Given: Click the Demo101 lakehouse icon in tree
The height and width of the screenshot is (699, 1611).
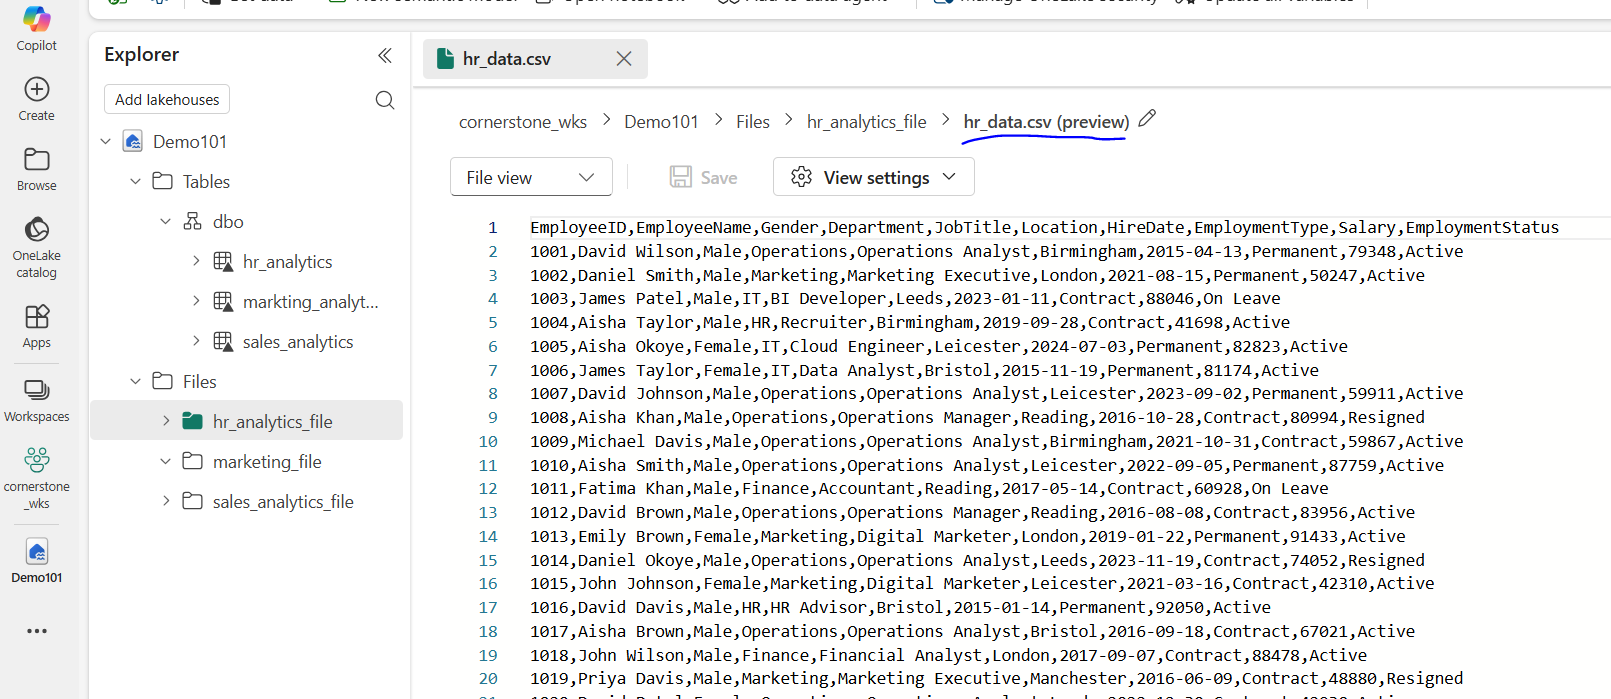Looking at the screenshot, I should coord(133,141).
